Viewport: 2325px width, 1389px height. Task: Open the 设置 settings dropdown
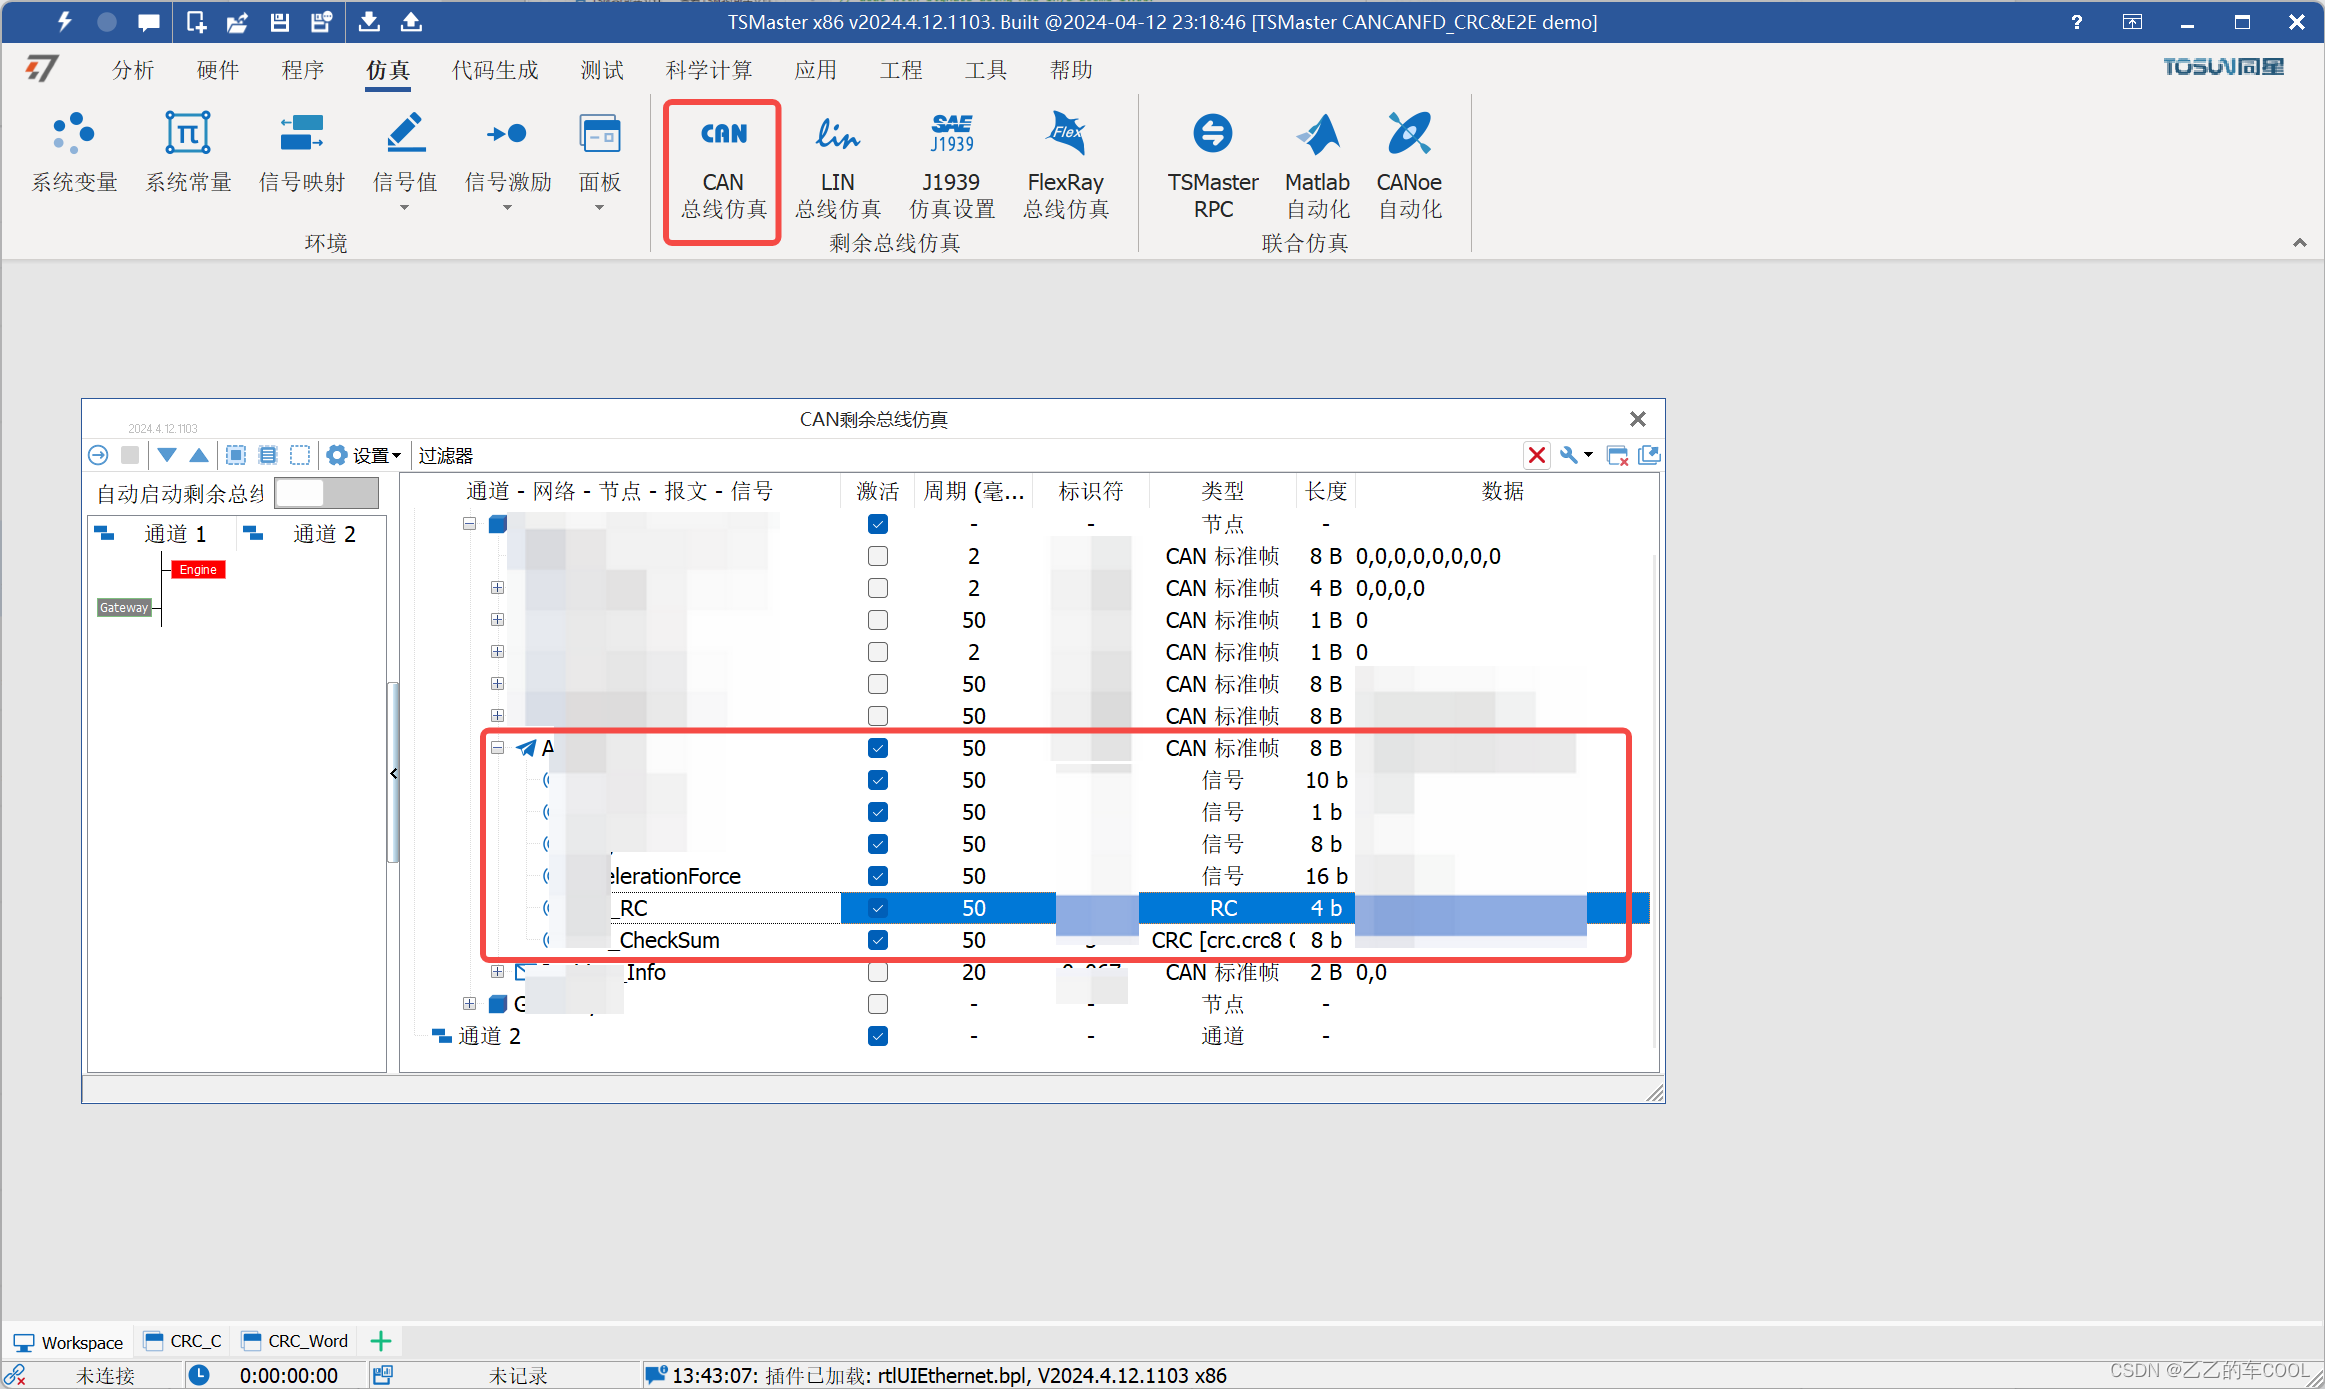364,455
